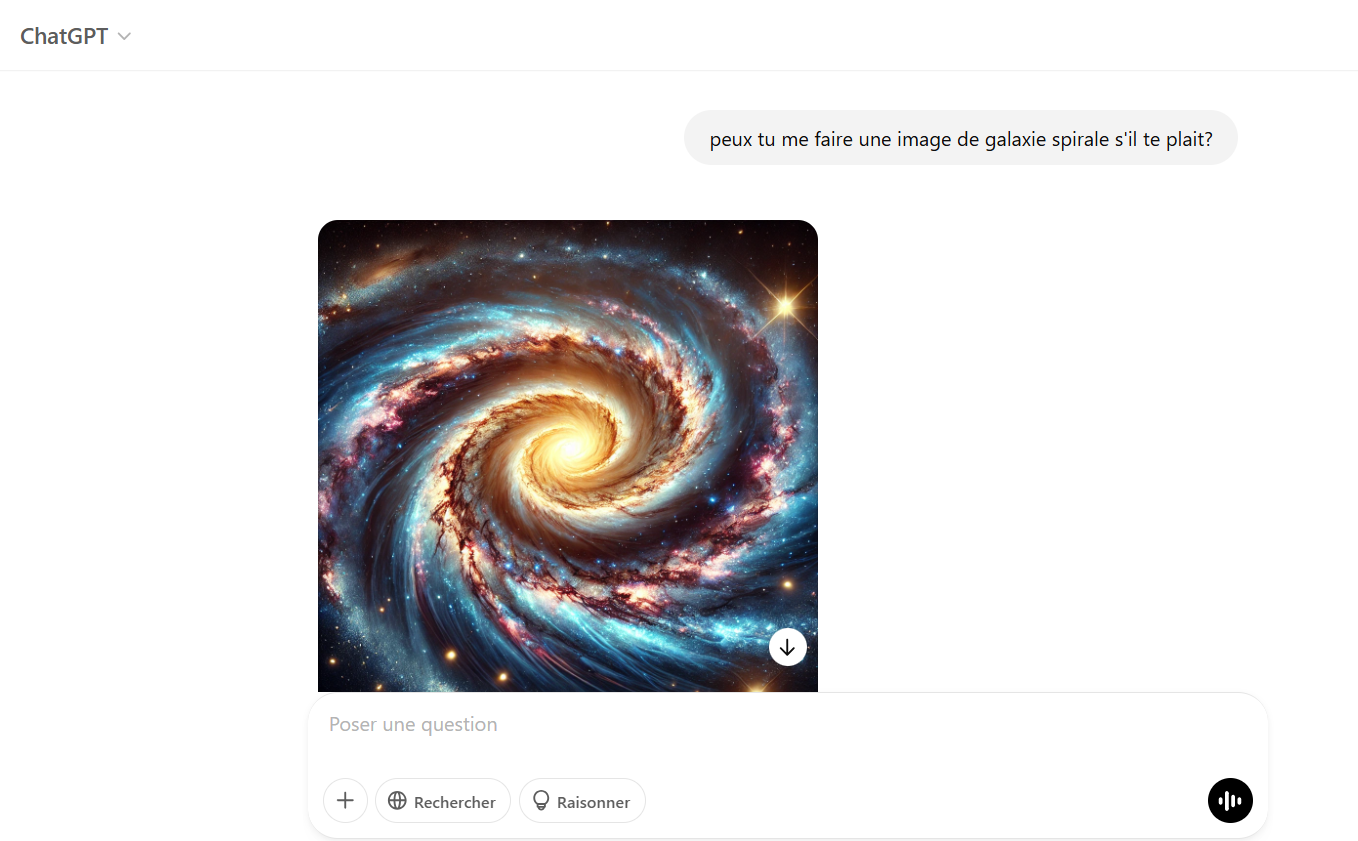
Task: Click "s'il te plait?" in the user message
Action: click(x=1163, y=139)
